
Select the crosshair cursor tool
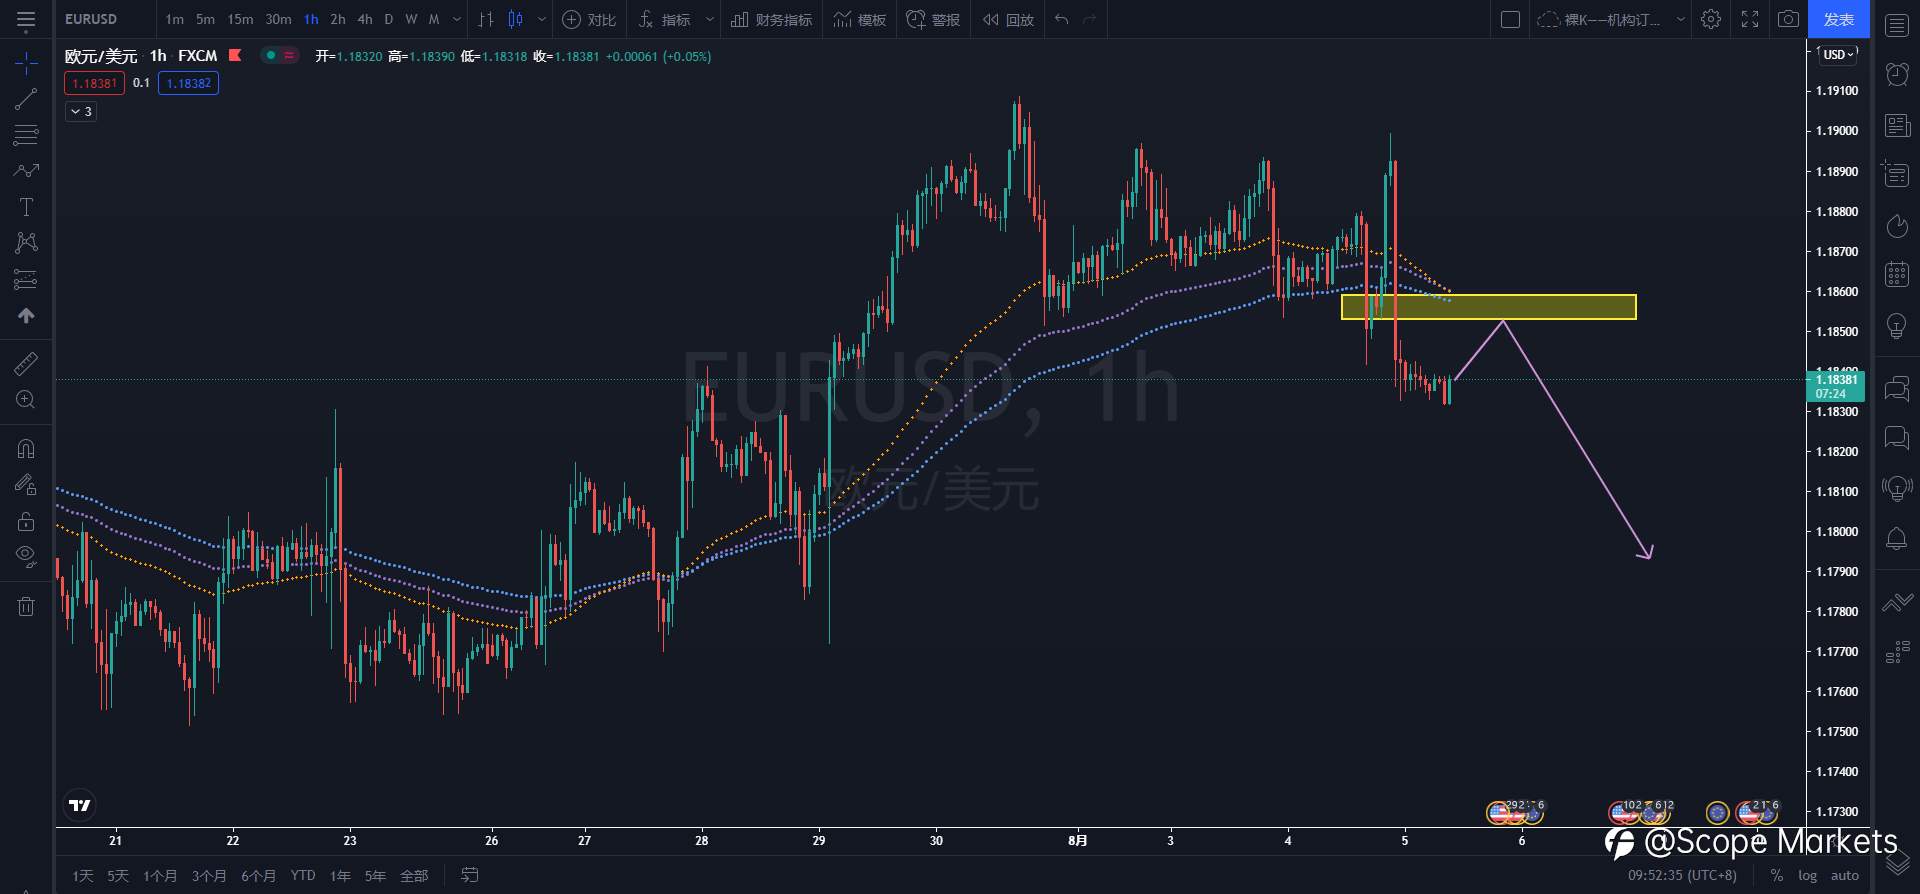[x=26, y=64]
